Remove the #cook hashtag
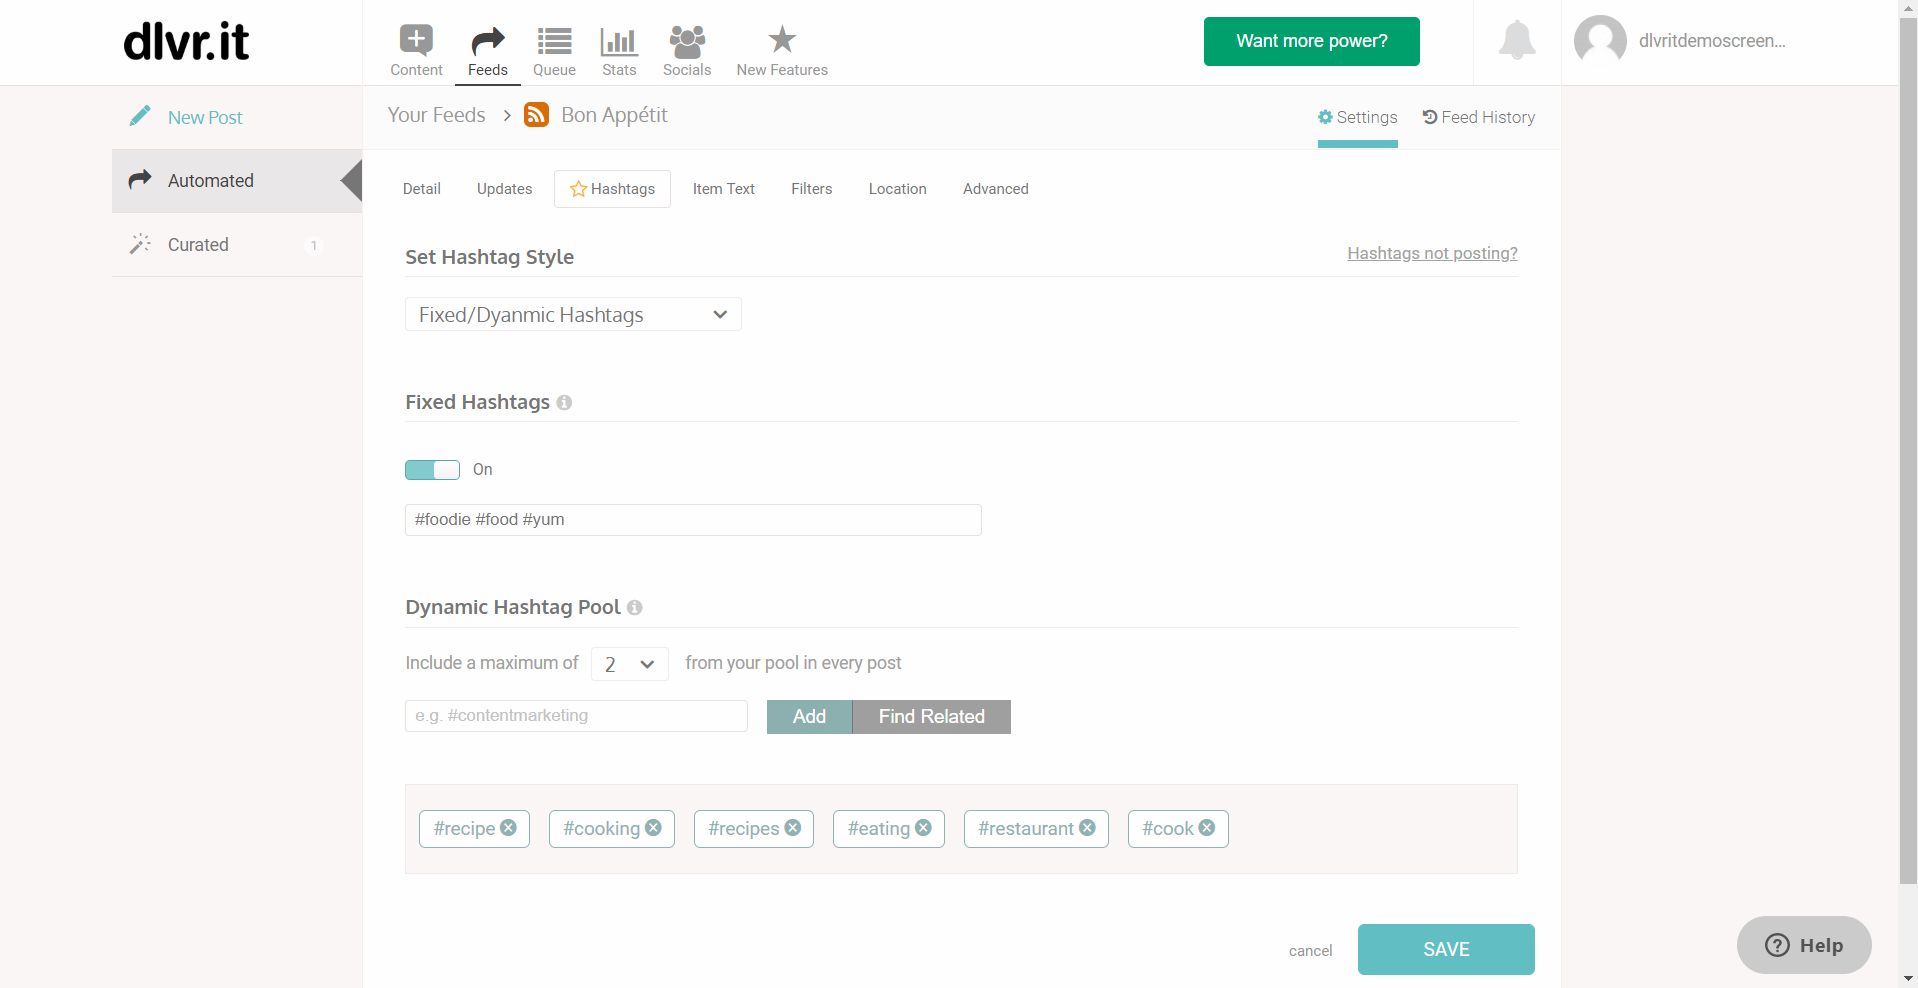 (x=1207, y=828)
